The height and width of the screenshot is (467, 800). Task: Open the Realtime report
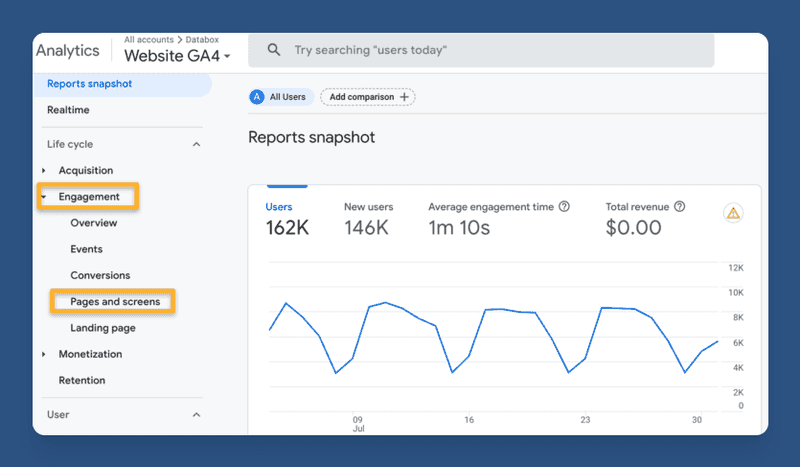coord(68,110)
